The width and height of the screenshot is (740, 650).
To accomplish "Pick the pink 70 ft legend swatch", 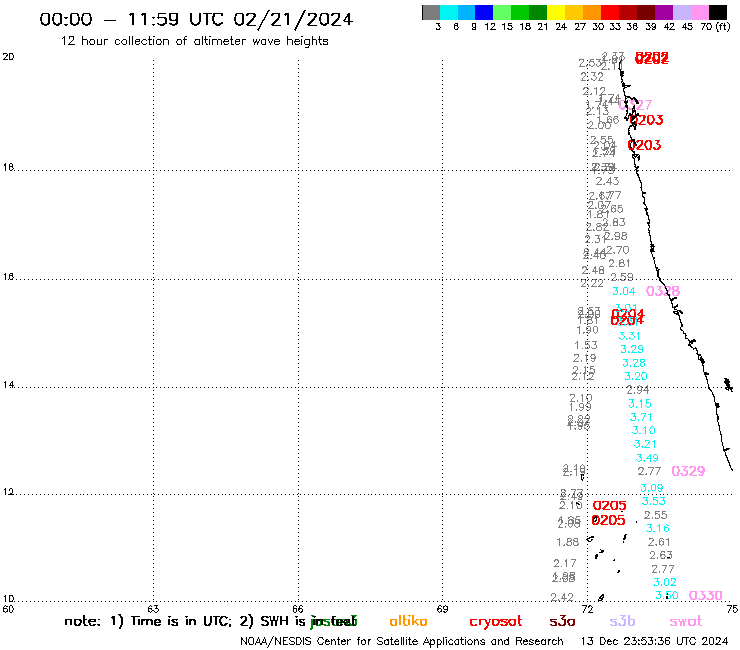I will (x=699, y=12).
